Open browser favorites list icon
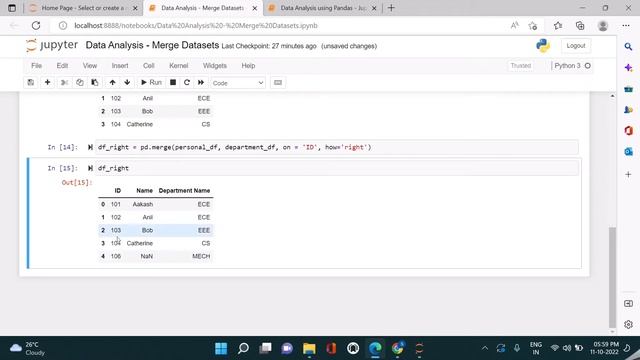Viewport: 640px width, 360px height. point(558,26)
